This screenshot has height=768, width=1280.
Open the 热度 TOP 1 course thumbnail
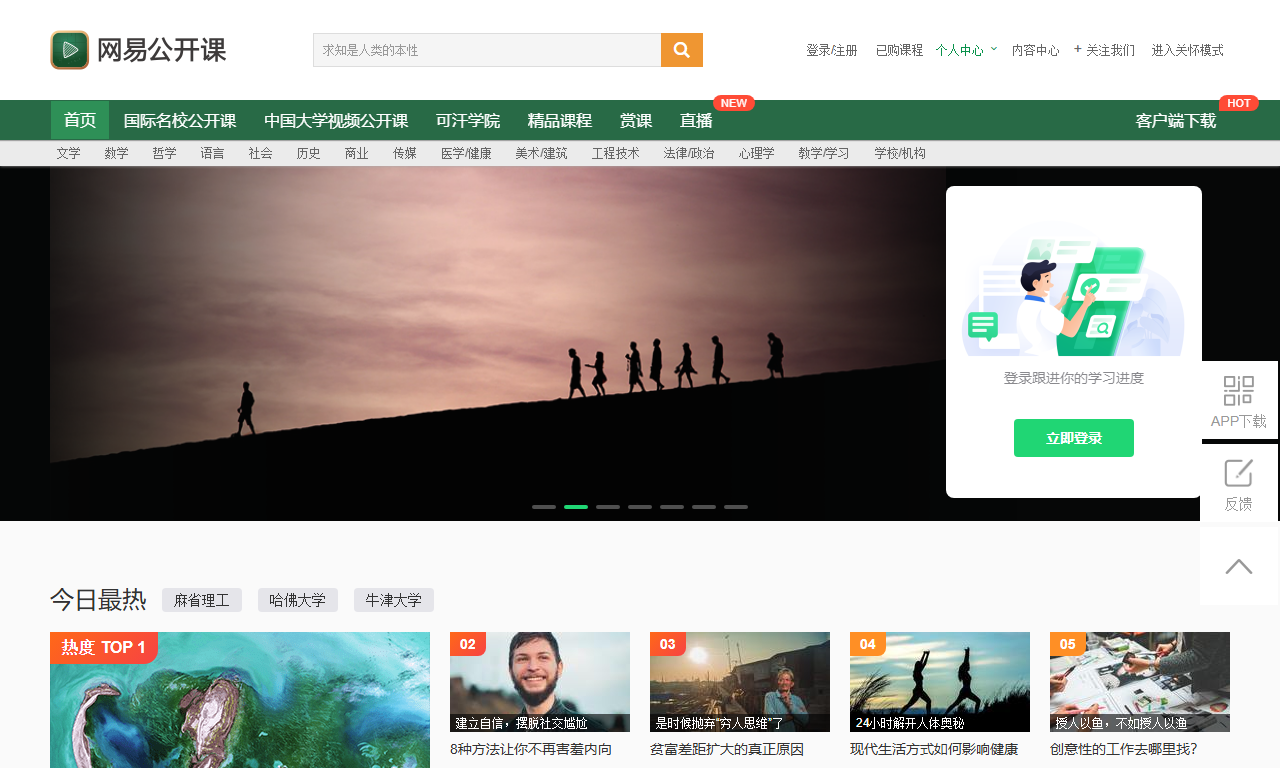tap(240, 700)
